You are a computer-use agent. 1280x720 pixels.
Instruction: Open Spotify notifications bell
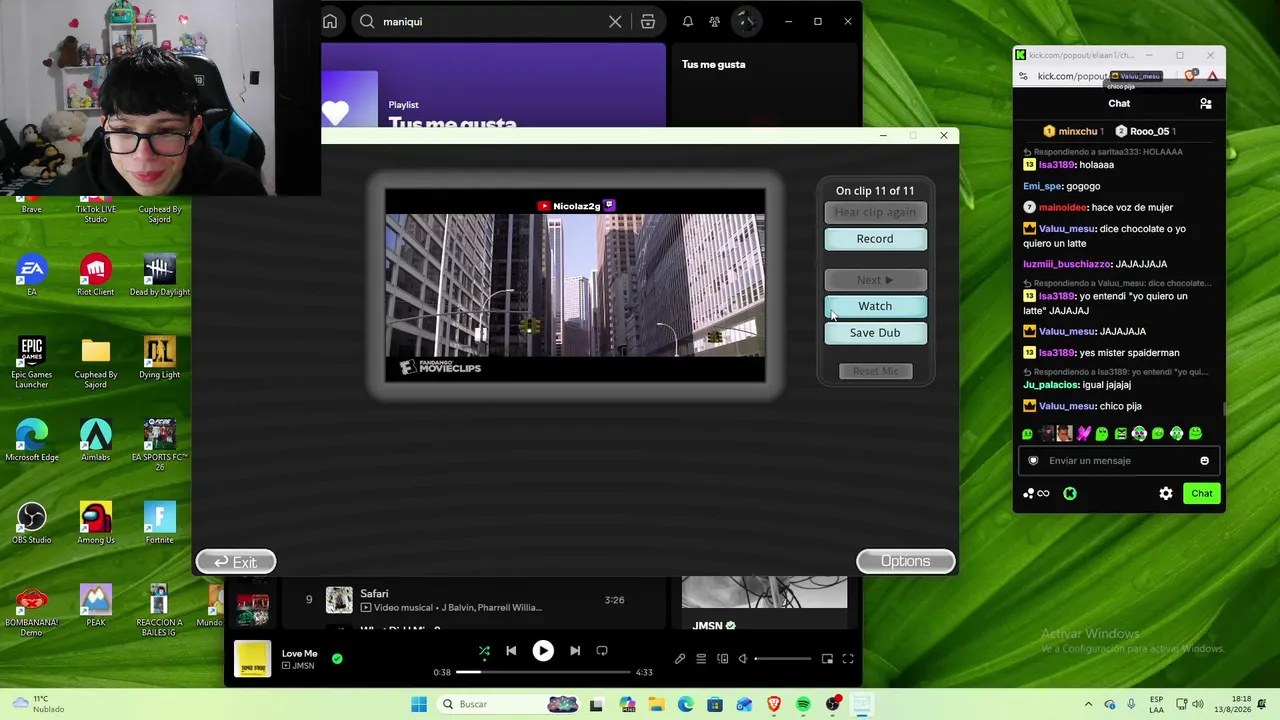click(688, 21)
